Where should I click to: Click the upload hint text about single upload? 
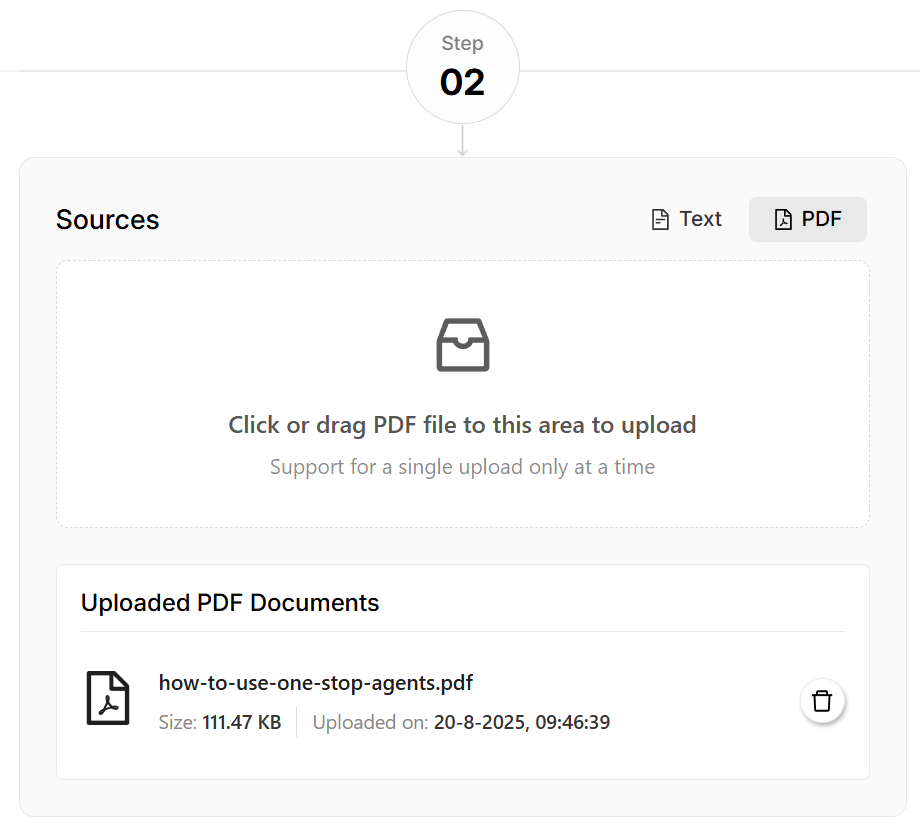[x=462, y=466]
